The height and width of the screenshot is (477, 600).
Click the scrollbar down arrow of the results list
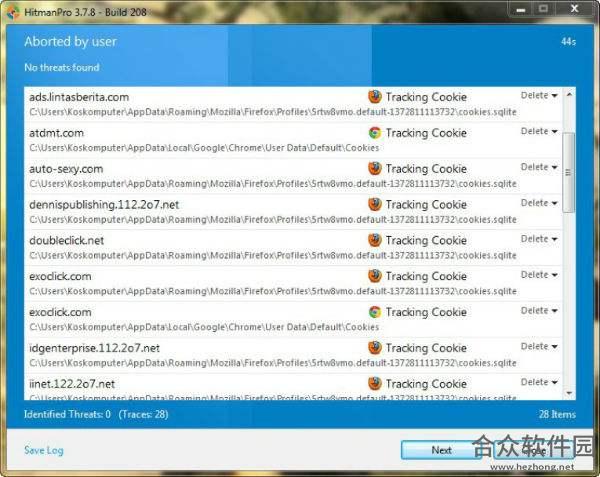[x=569, y=393]
